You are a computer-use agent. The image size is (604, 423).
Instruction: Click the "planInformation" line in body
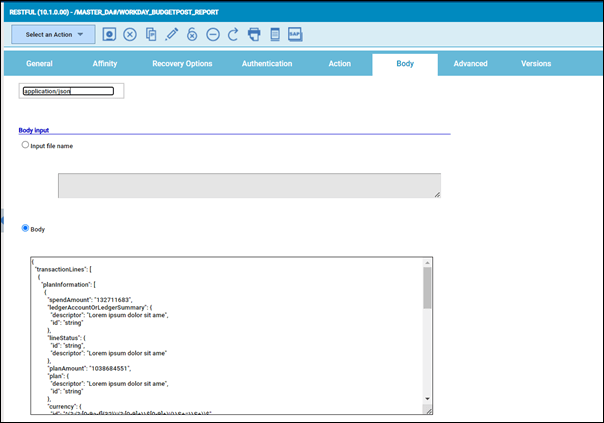tap(68, 285)
